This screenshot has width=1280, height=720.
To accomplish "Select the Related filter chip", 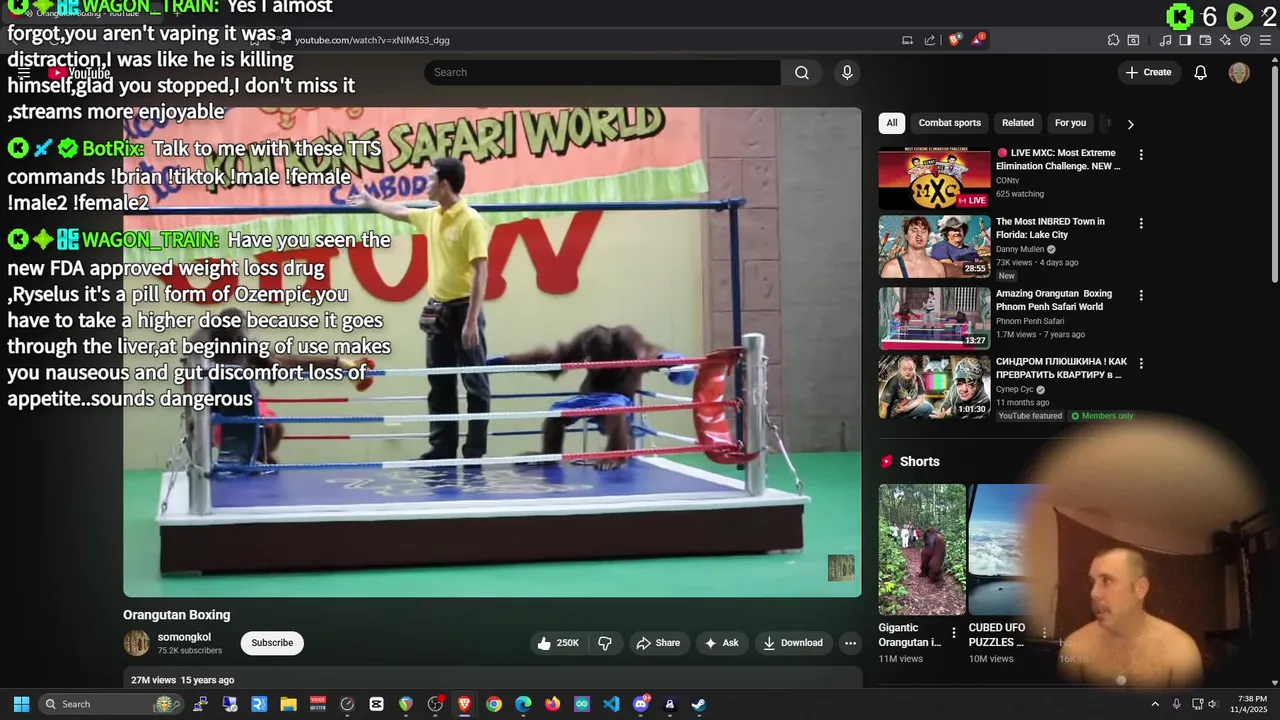I will tap(1018, 123).
